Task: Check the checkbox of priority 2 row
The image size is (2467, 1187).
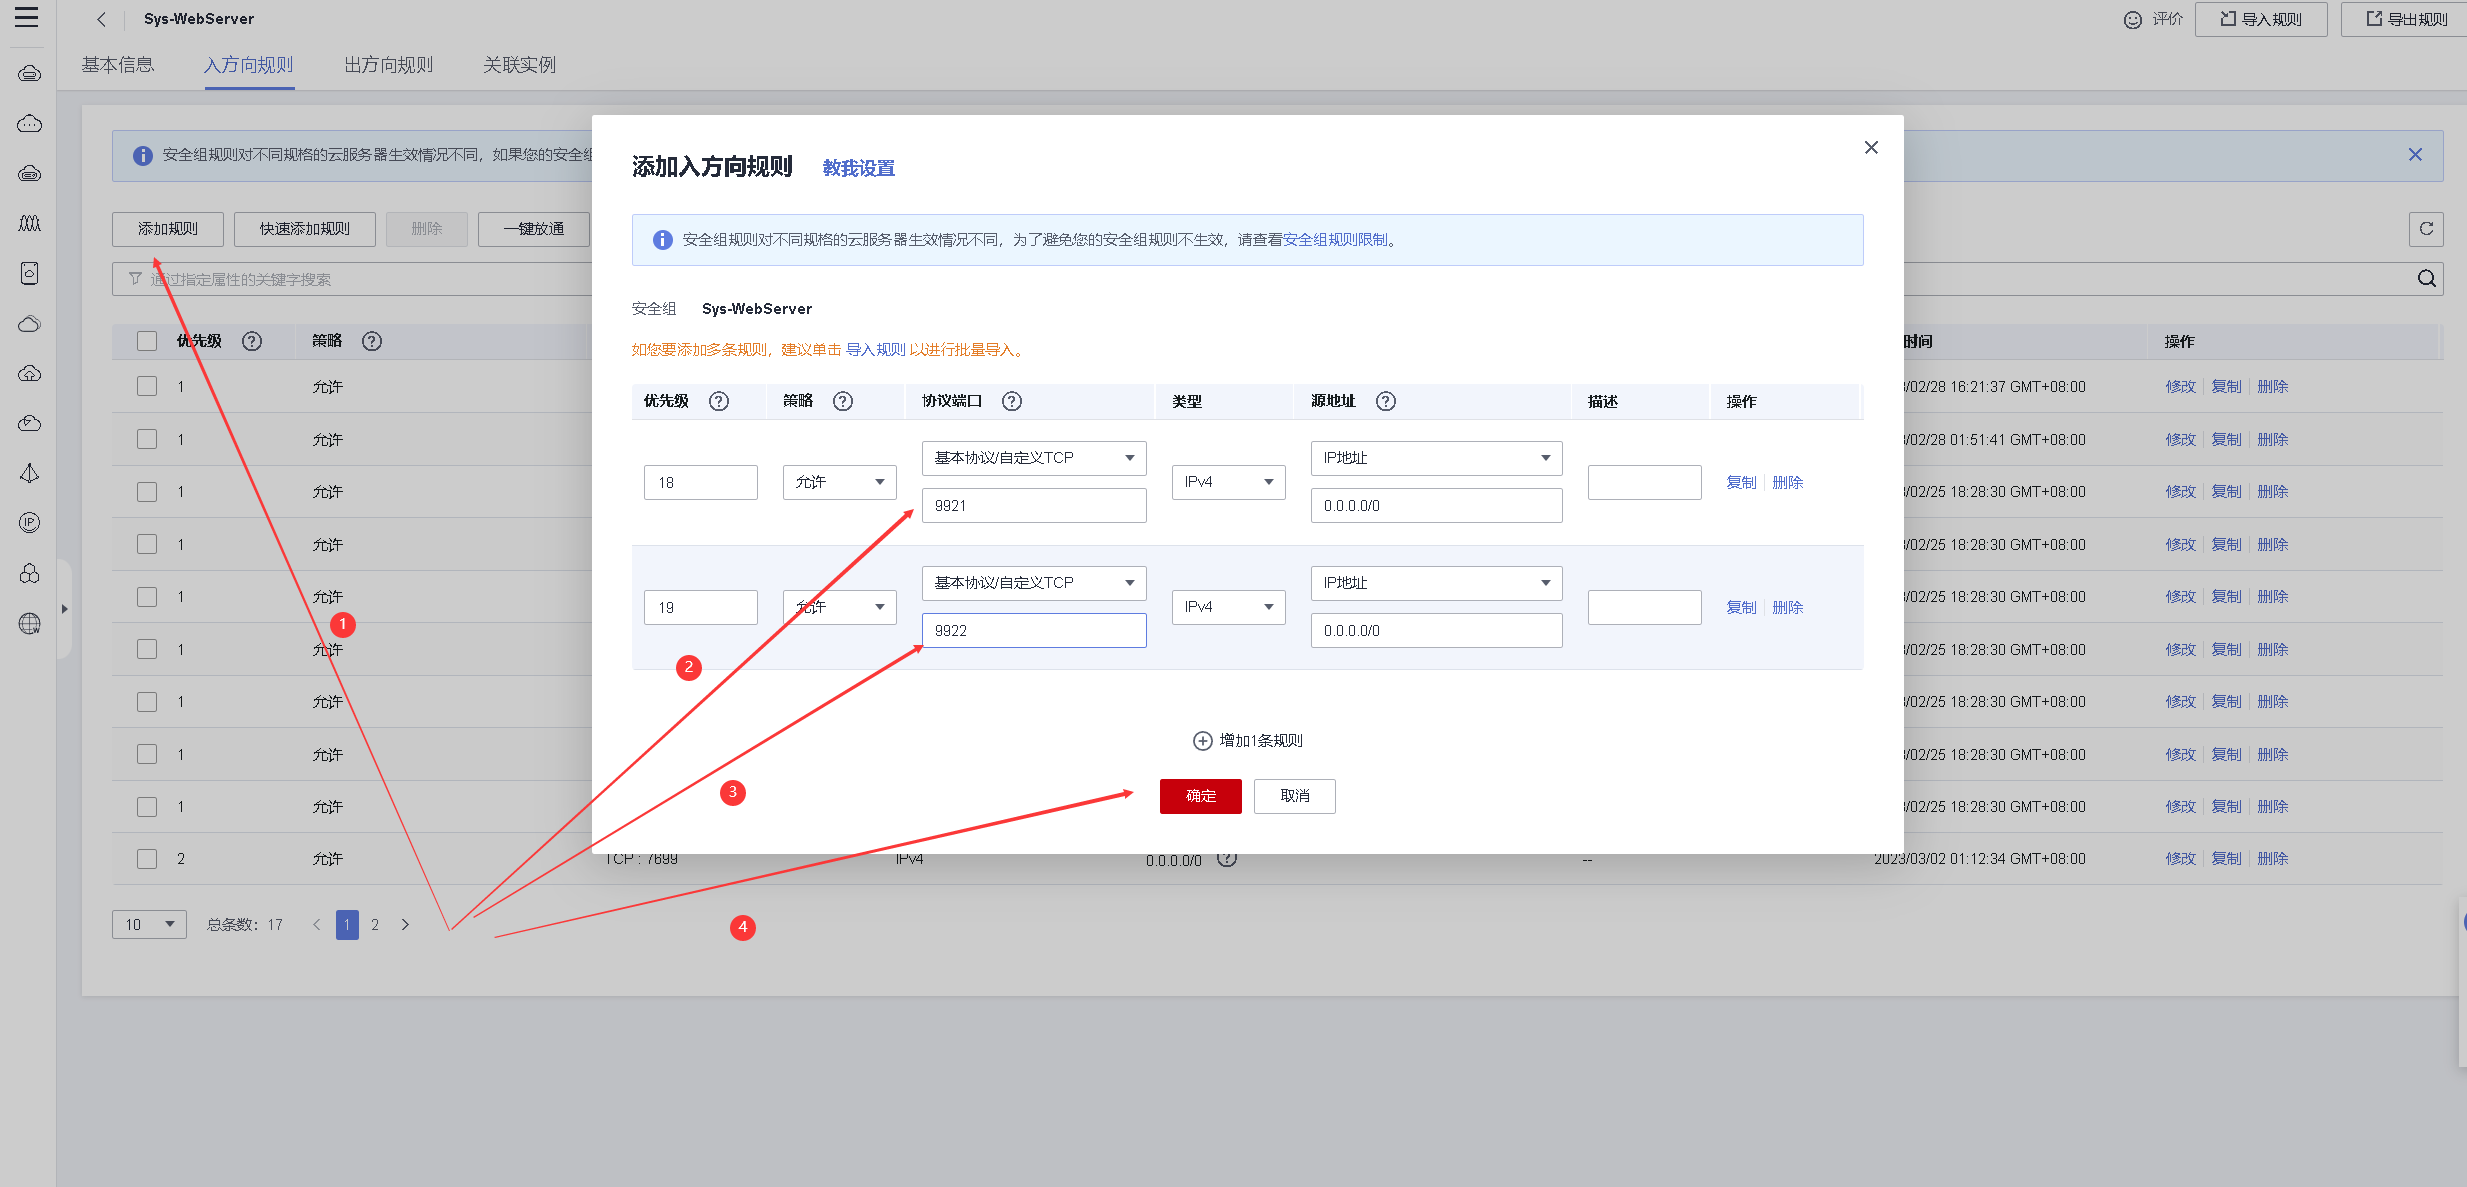Action: coord(147,859)
